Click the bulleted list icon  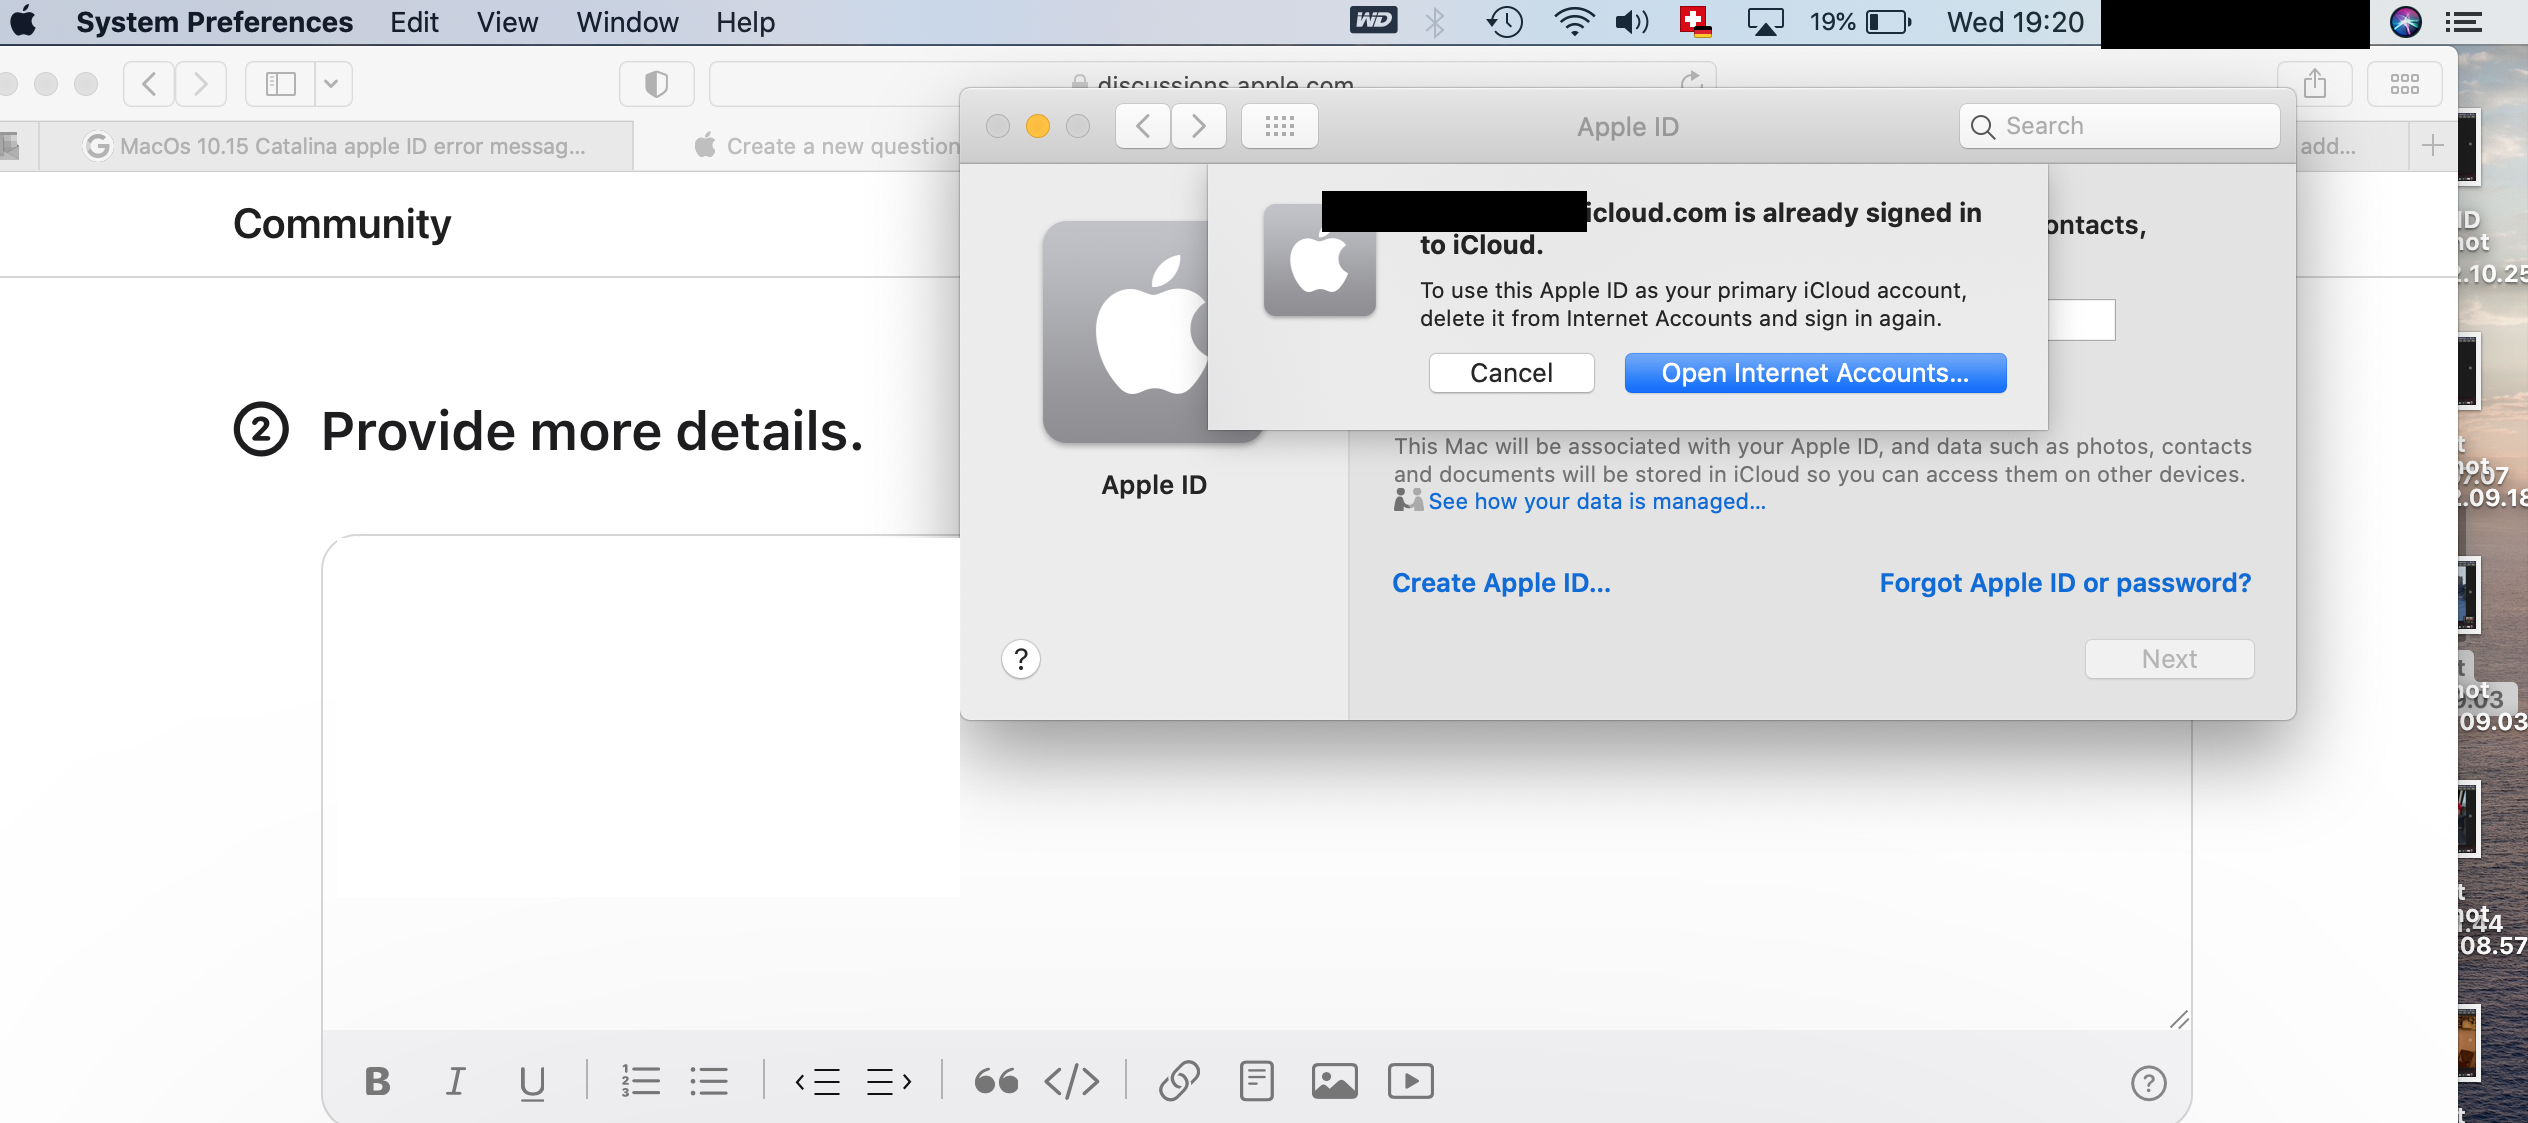pos(710,1081)
